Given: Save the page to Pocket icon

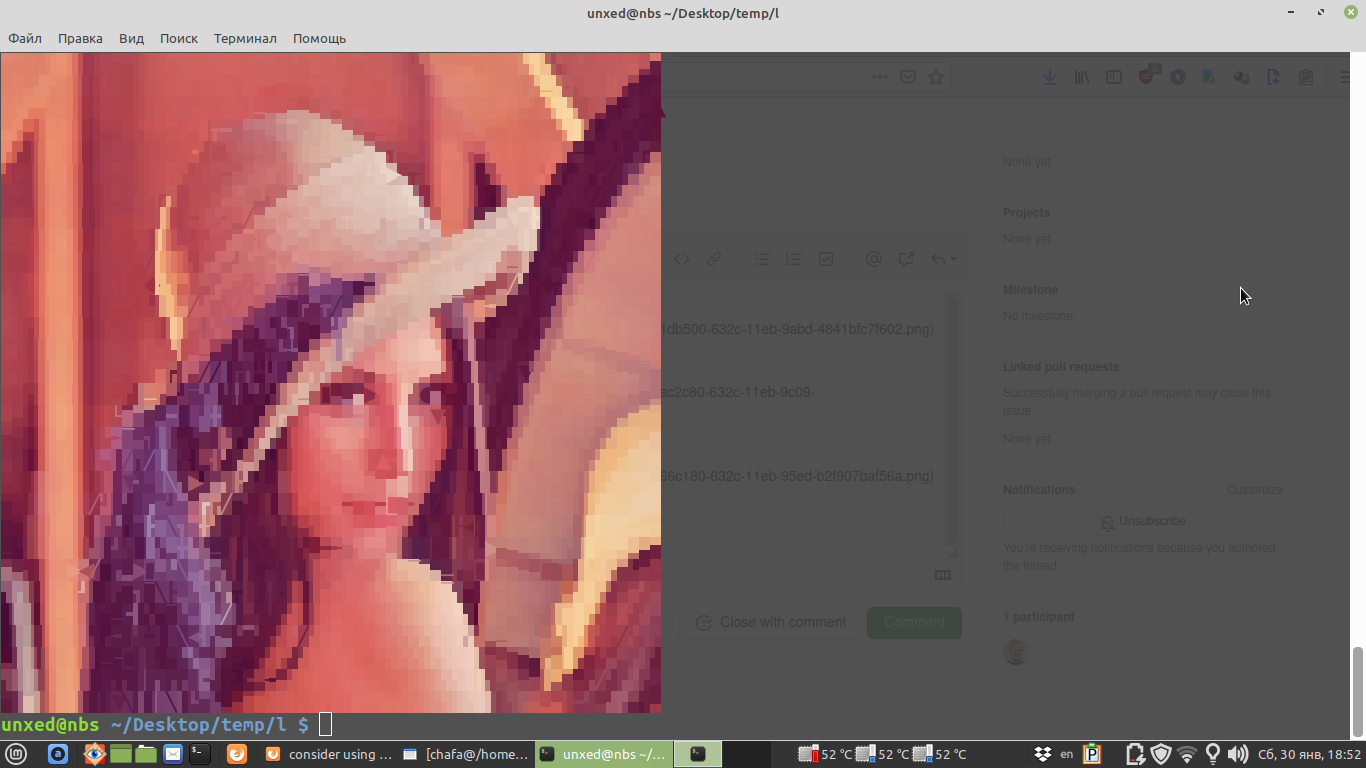Looking at the screenshot, I should [908, 77].
